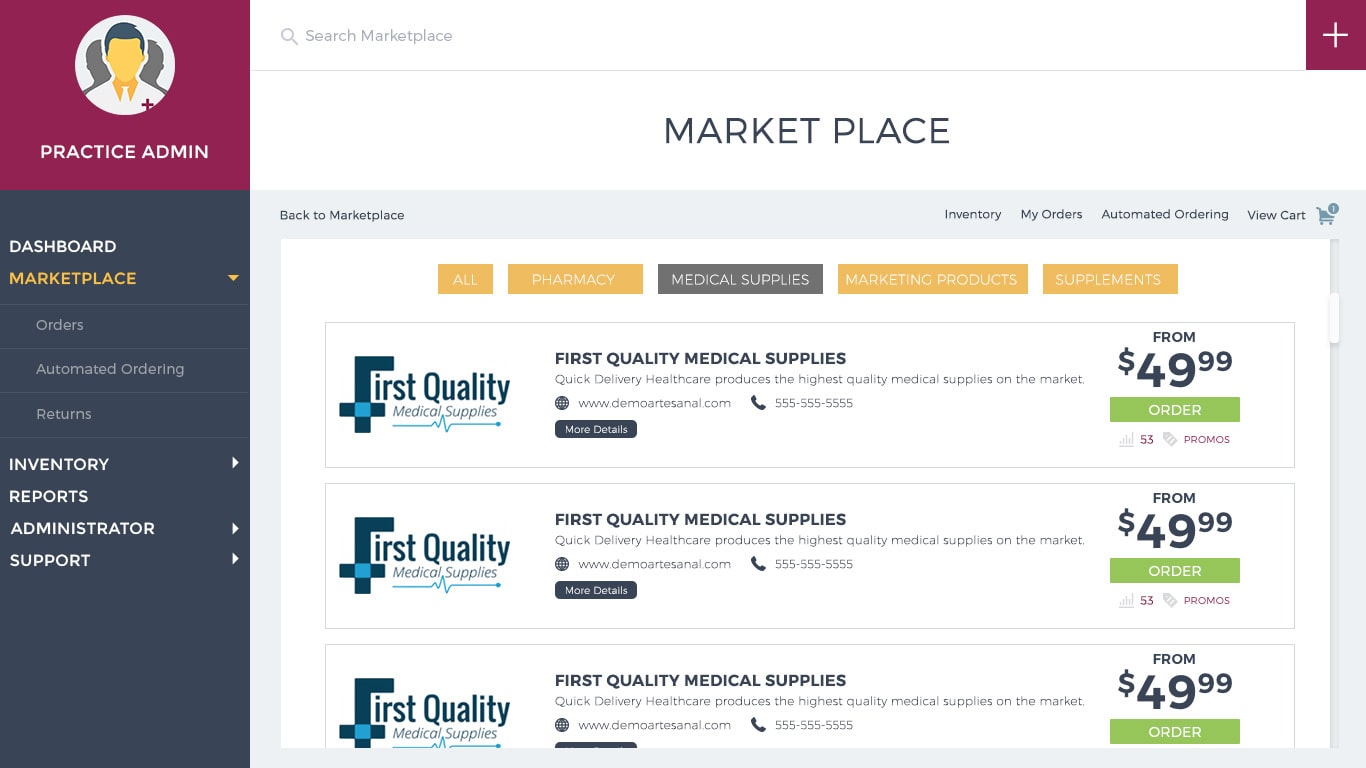Click globe icon in first supplier listing
This screenshot has height=768, width=1366.
pyautogui.click(x=562, y=403)
